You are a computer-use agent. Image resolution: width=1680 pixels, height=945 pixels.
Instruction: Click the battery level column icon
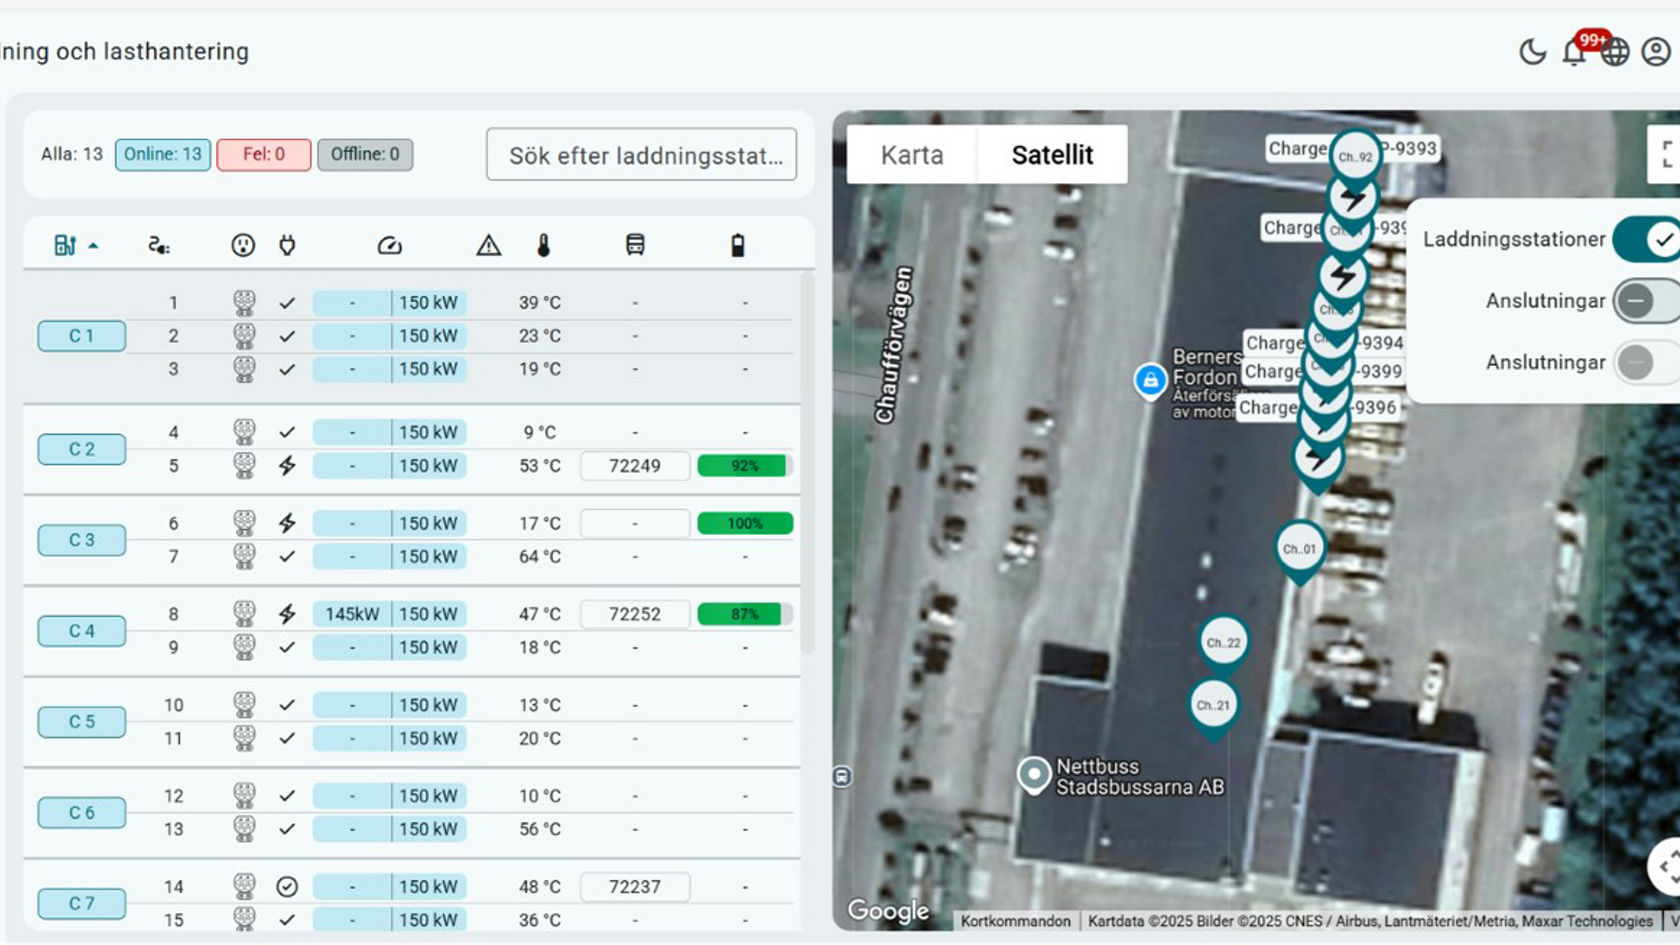point(737,246)
